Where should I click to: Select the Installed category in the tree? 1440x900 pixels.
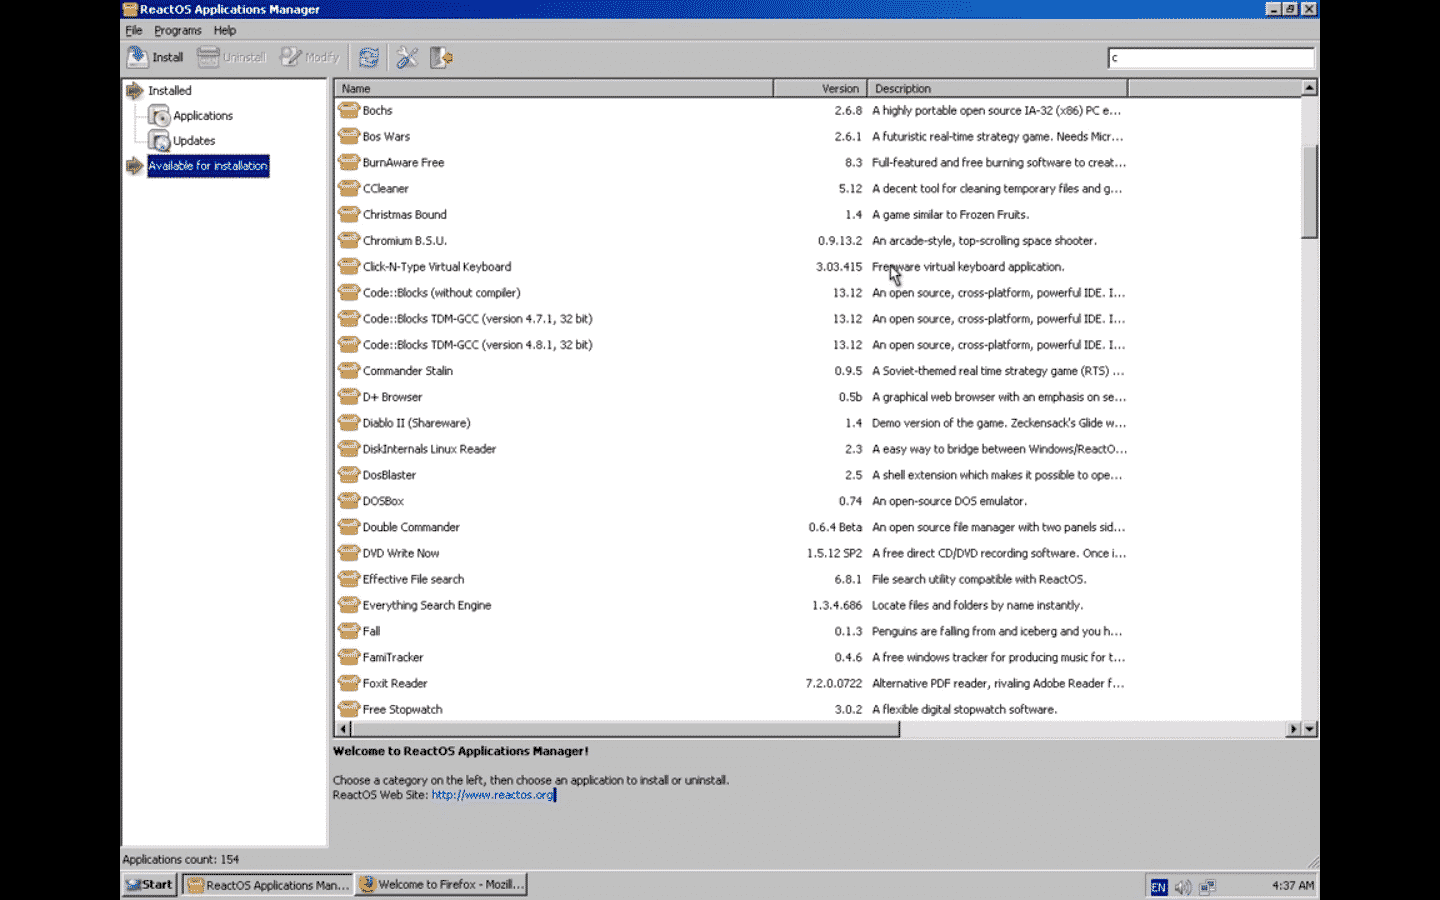click(169, 90)
